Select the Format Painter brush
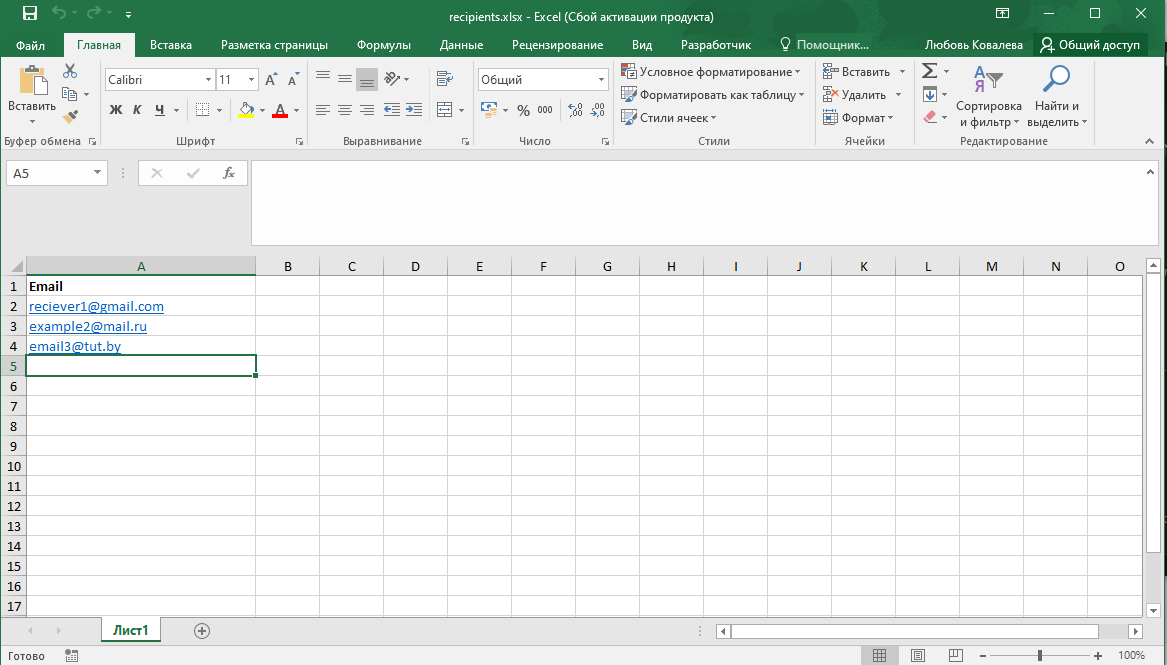 pyautogui.click(x=70, y=118)
